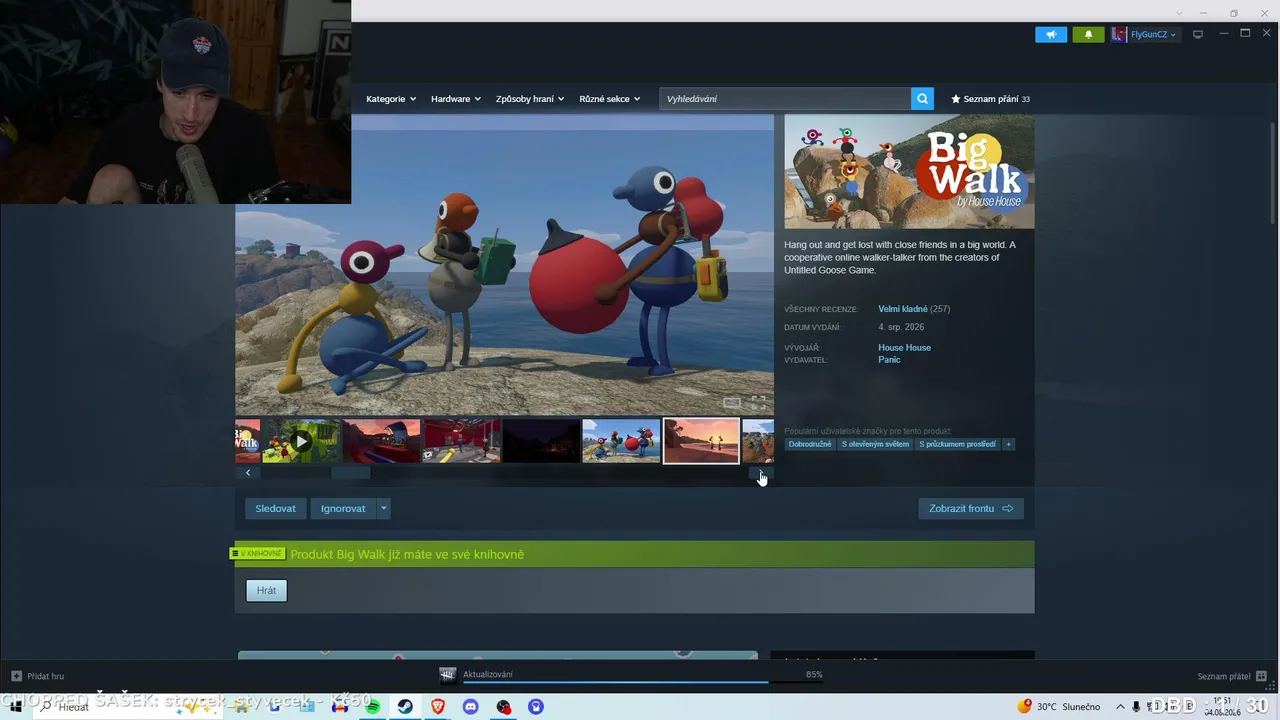This screenshot has height=720, width=1280.
Task: Open Seznam přání wishlist link
Action: (990, 99)
